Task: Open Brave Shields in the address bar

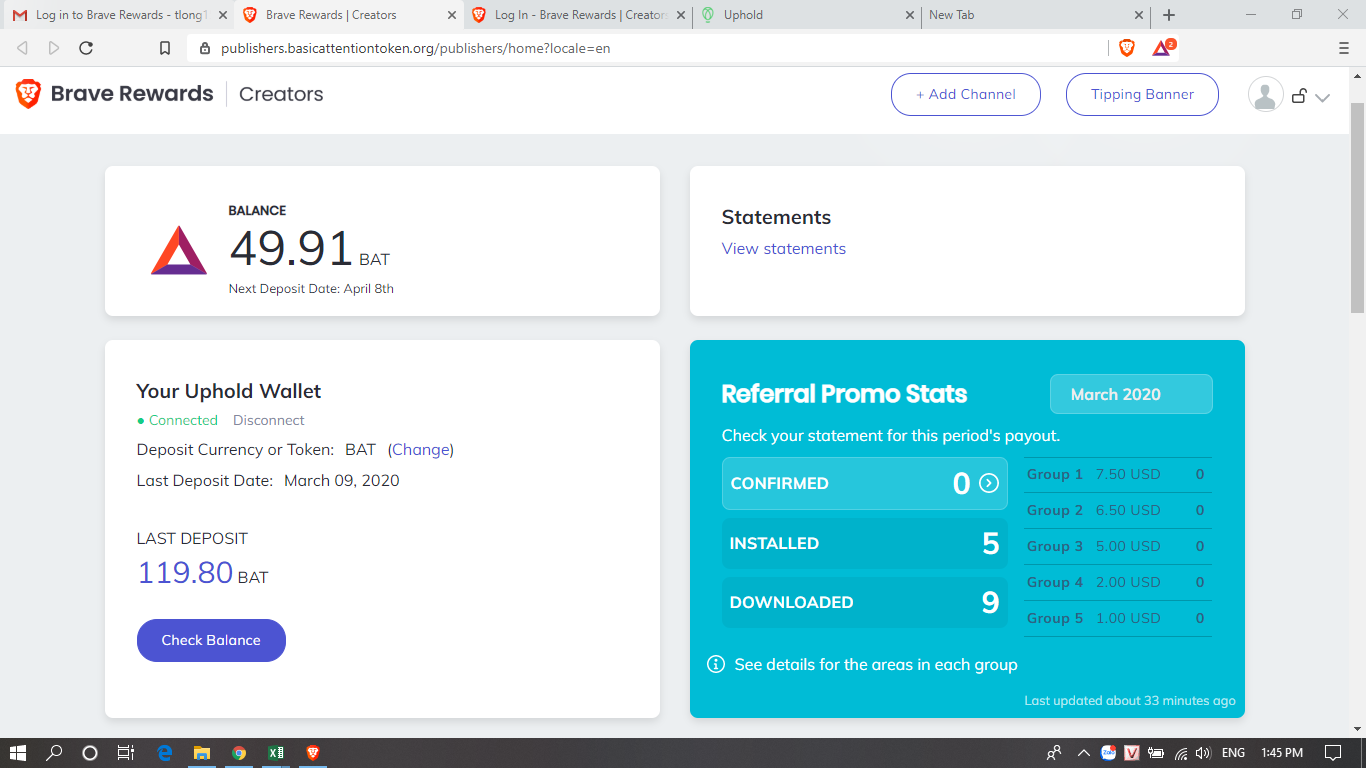Action: pos(1126,47)
